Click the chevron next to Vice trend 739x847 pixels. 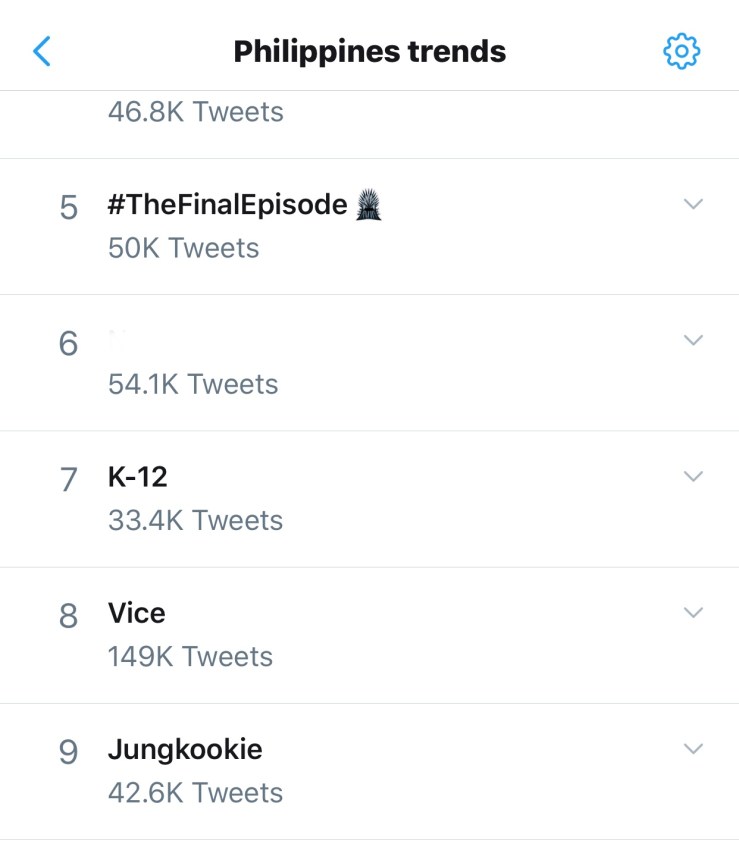click(693, 612)
